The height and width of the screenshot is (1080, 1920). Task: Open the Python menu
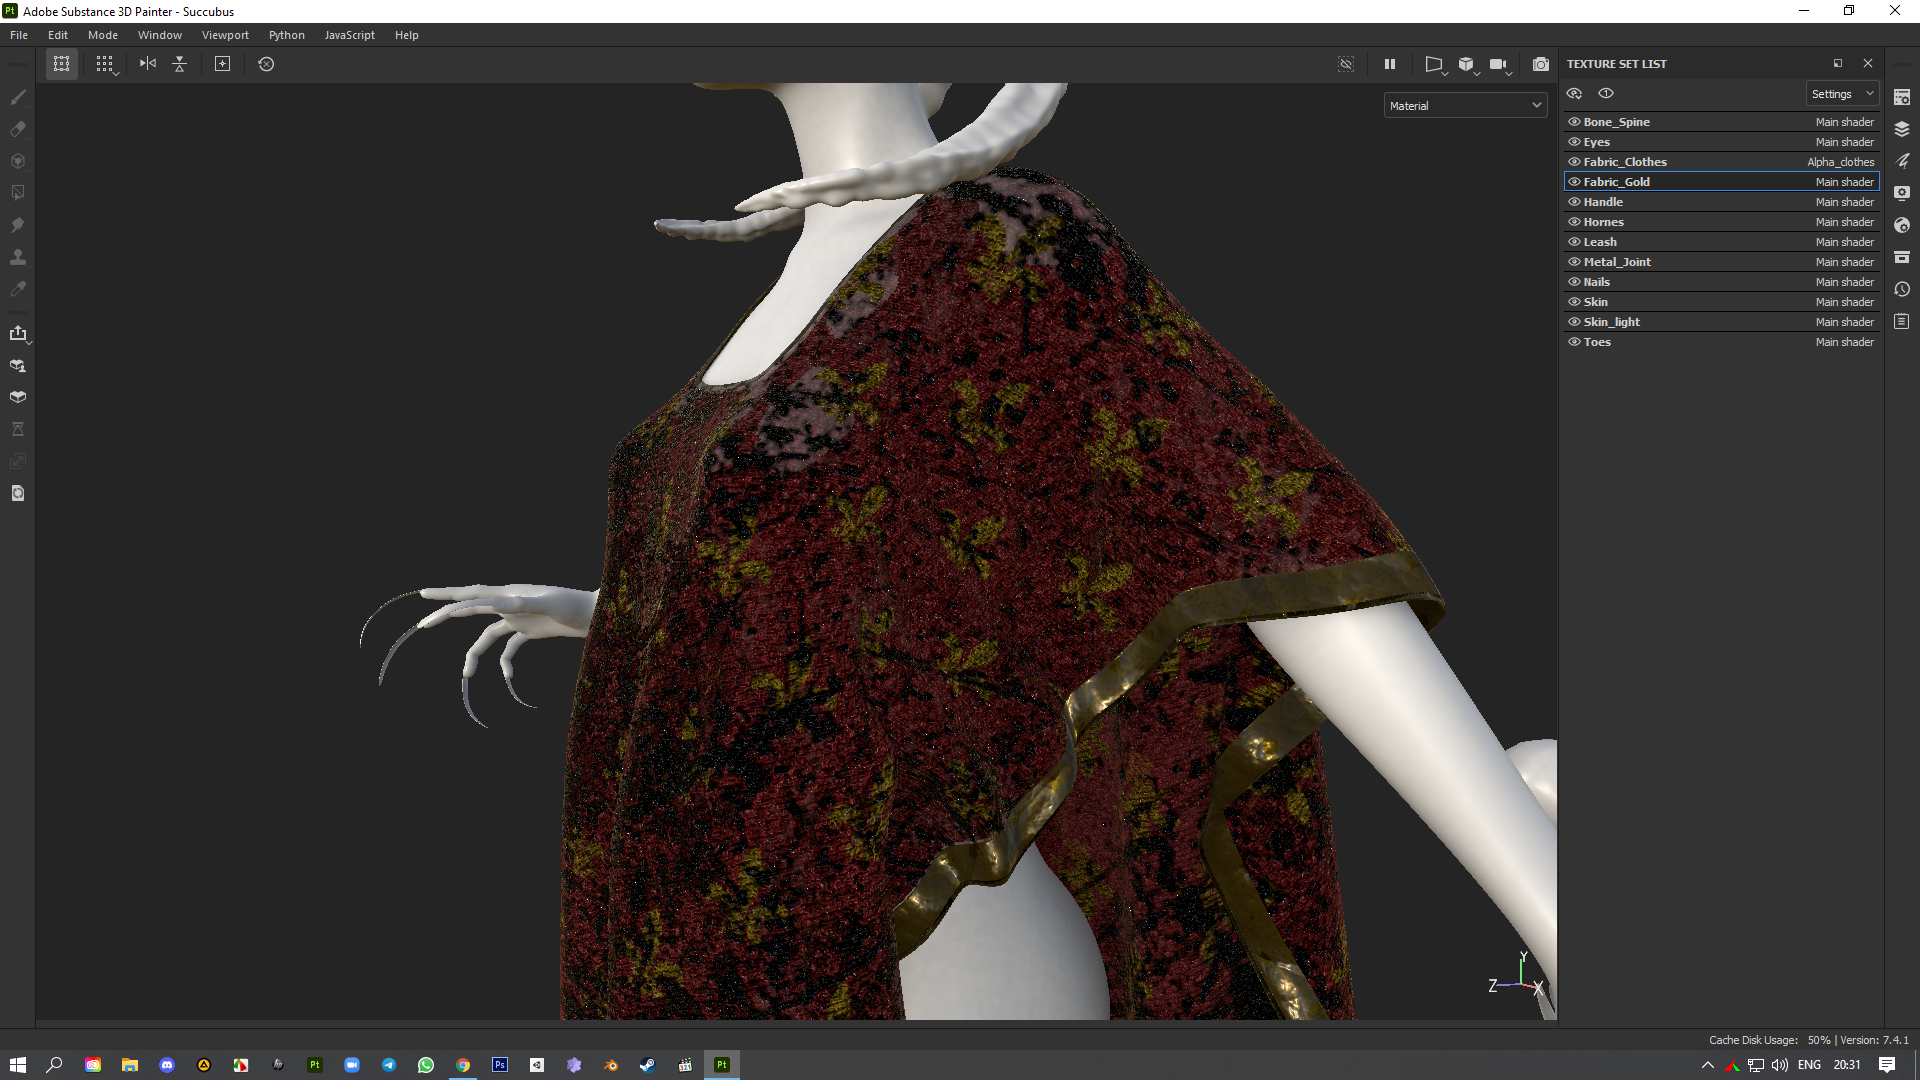(x=286, y=35)
